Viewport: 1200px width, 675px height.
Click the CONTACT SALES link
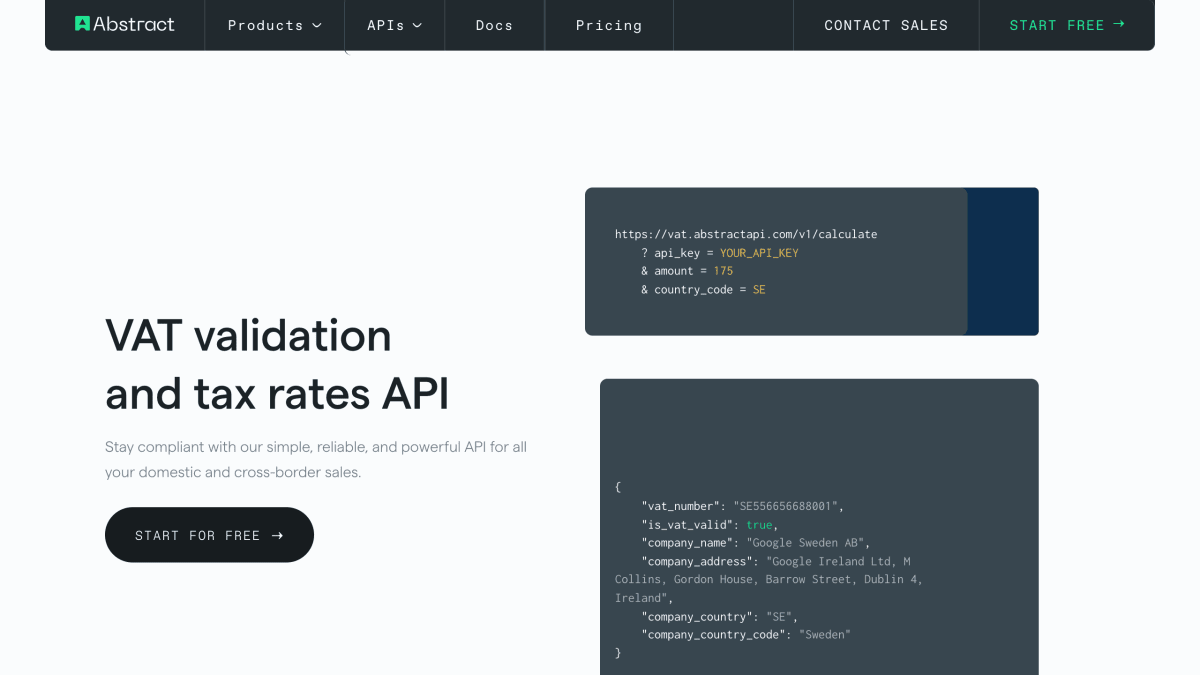tap(886, 25)
